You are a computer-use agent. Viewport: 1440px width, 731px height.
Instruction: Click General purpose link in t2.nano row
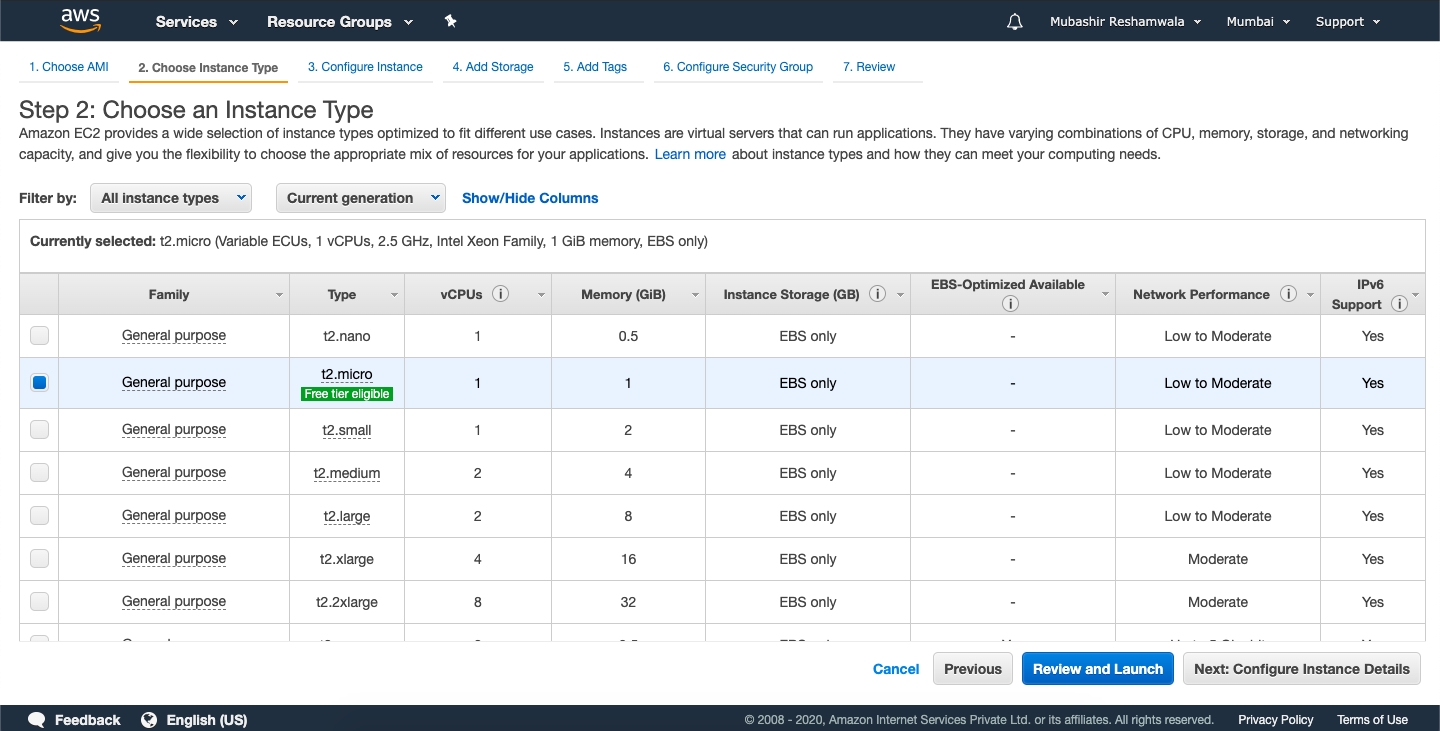pyautogui.click(x=174, y=336)
